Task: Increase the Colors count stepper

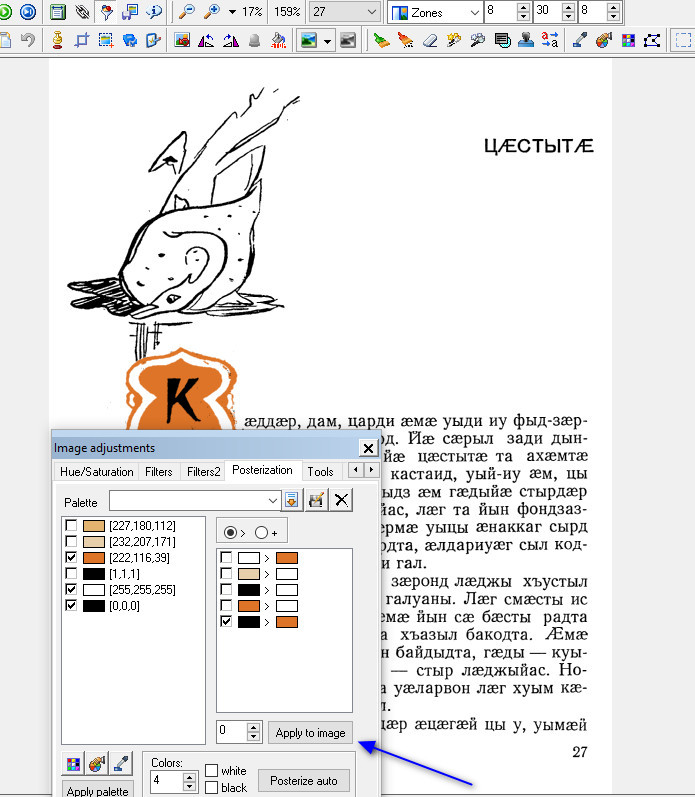Action: coord(190,777)
